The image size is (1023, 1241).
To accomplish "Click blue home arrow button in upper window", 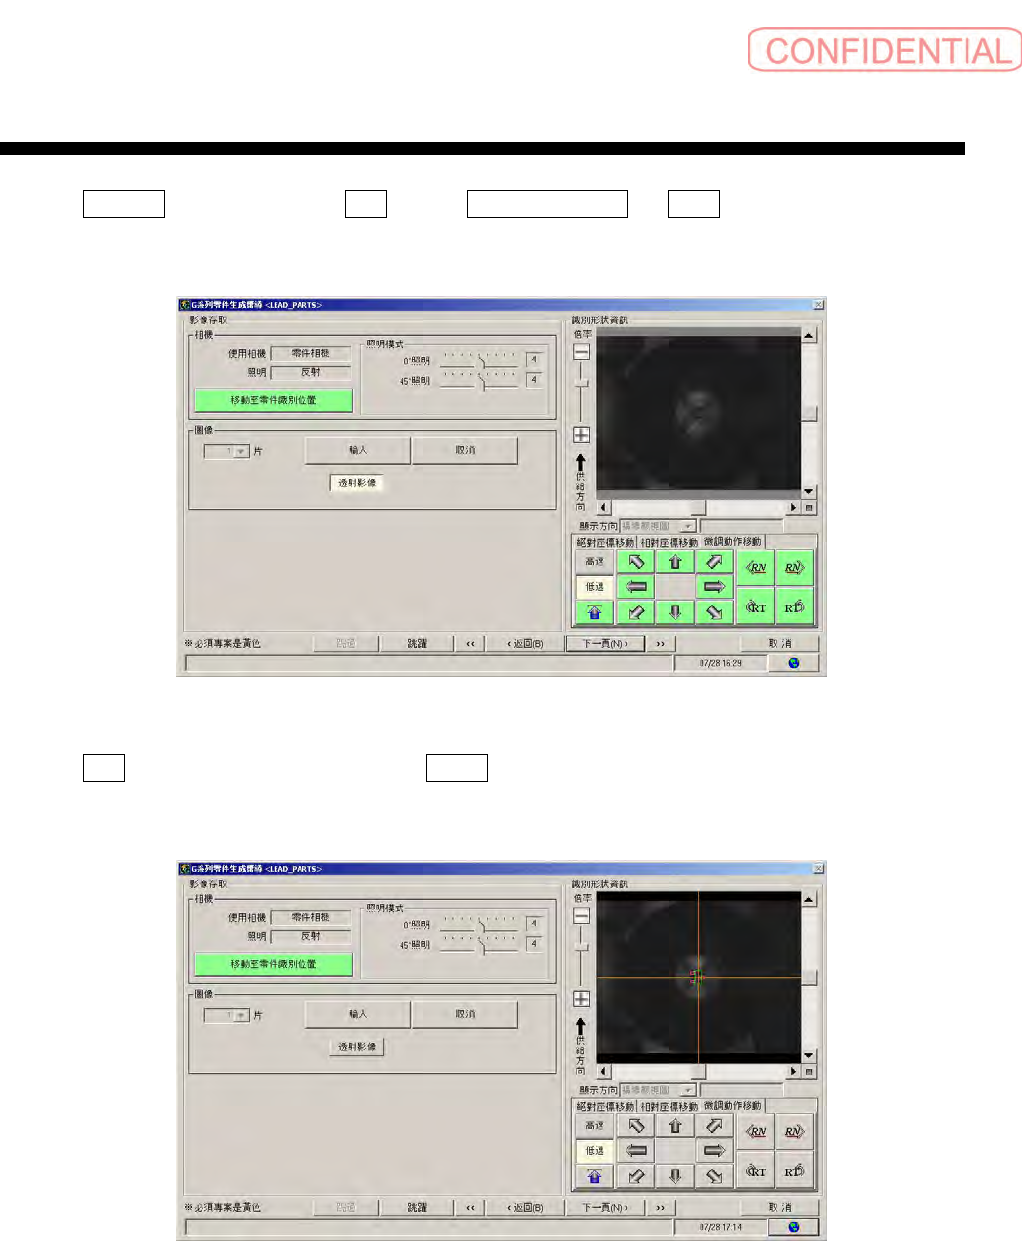I will tap(595, 612).
